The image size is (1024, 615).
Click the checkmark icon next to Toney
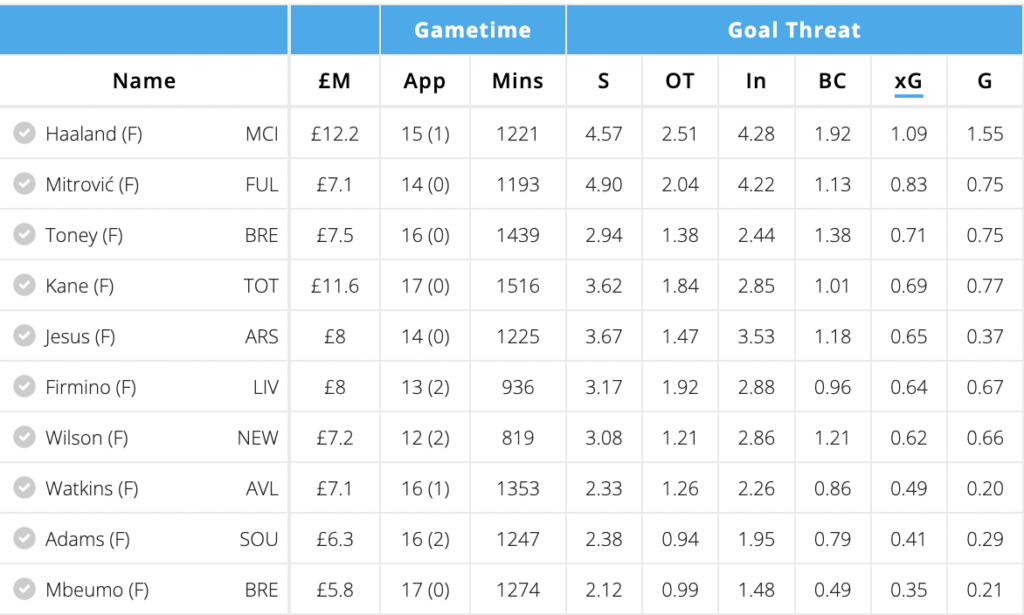coord(24,234)
